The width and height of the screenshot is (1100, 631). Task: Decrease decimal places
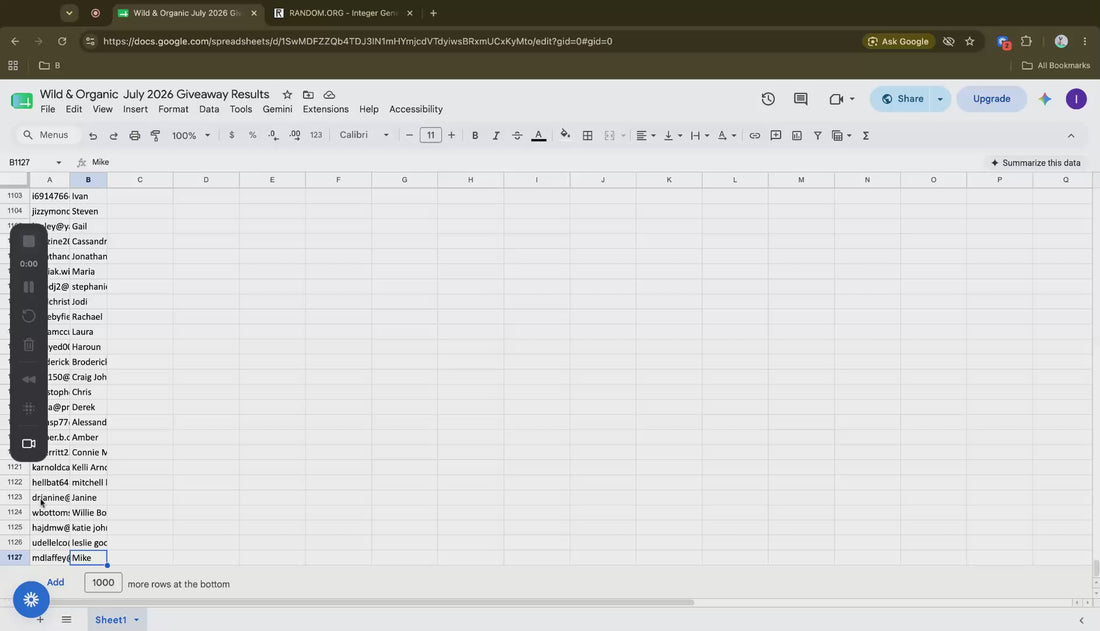[273, 135]
